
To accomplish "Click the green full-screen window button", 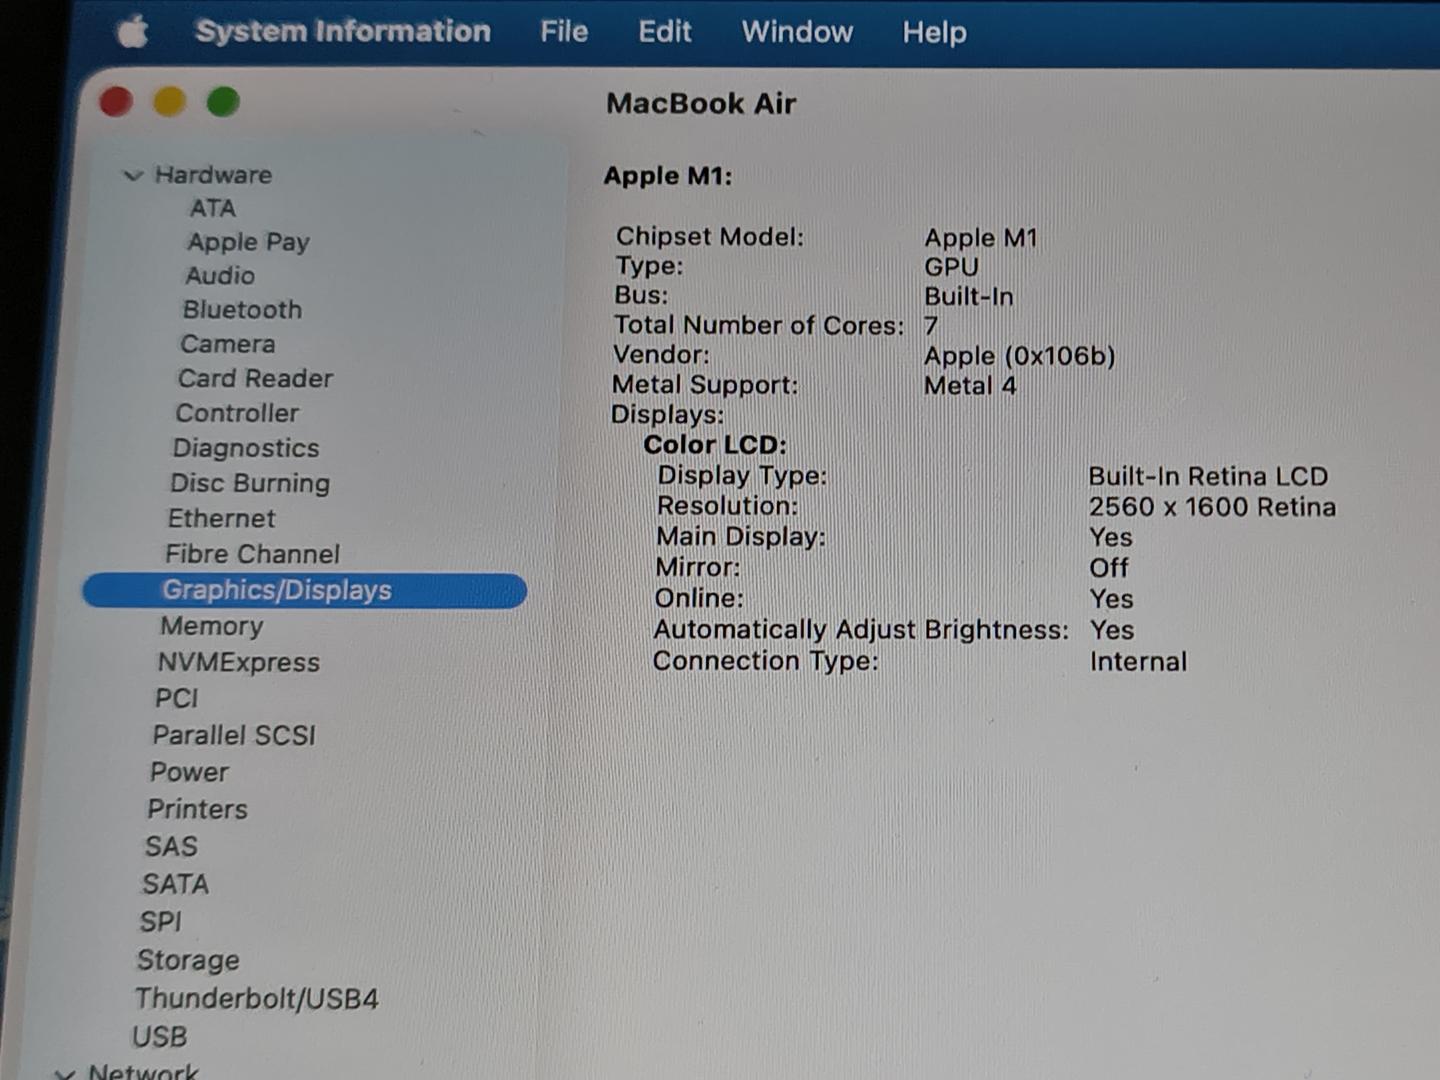I will coord(223,102).
